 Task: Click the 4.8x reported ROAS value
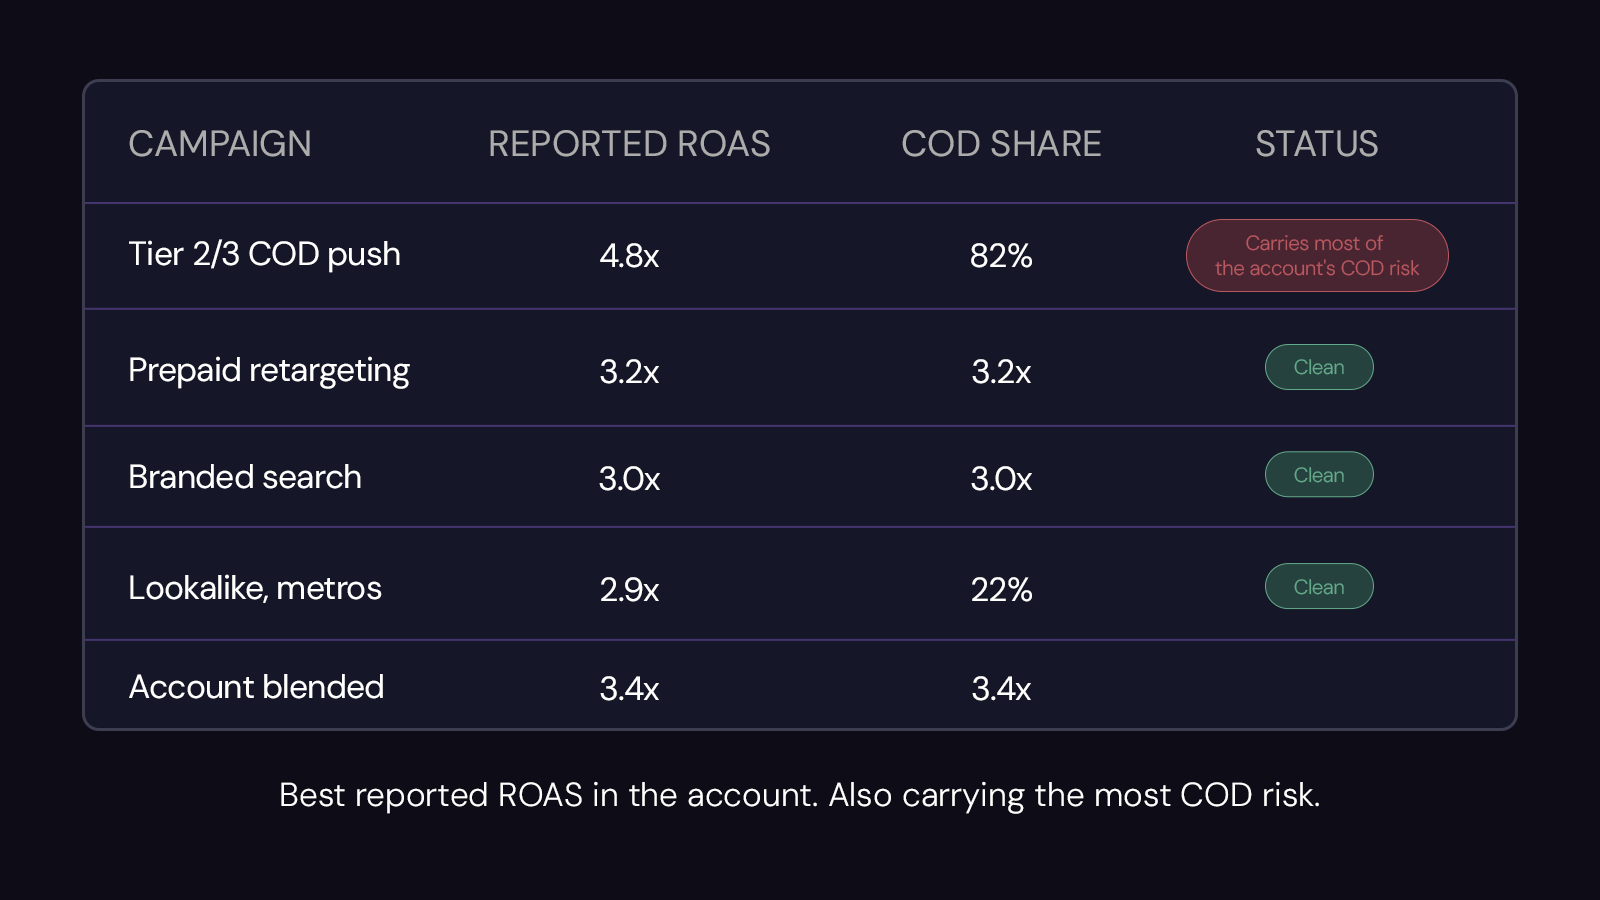629,256
